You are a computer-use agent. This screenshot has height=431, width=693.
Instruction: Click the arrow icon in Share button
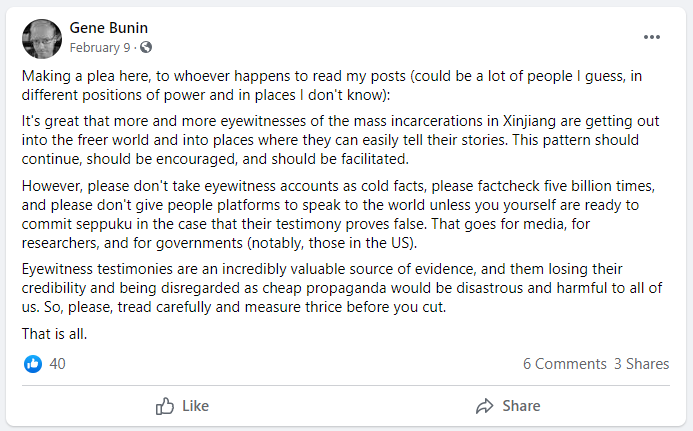485,406
